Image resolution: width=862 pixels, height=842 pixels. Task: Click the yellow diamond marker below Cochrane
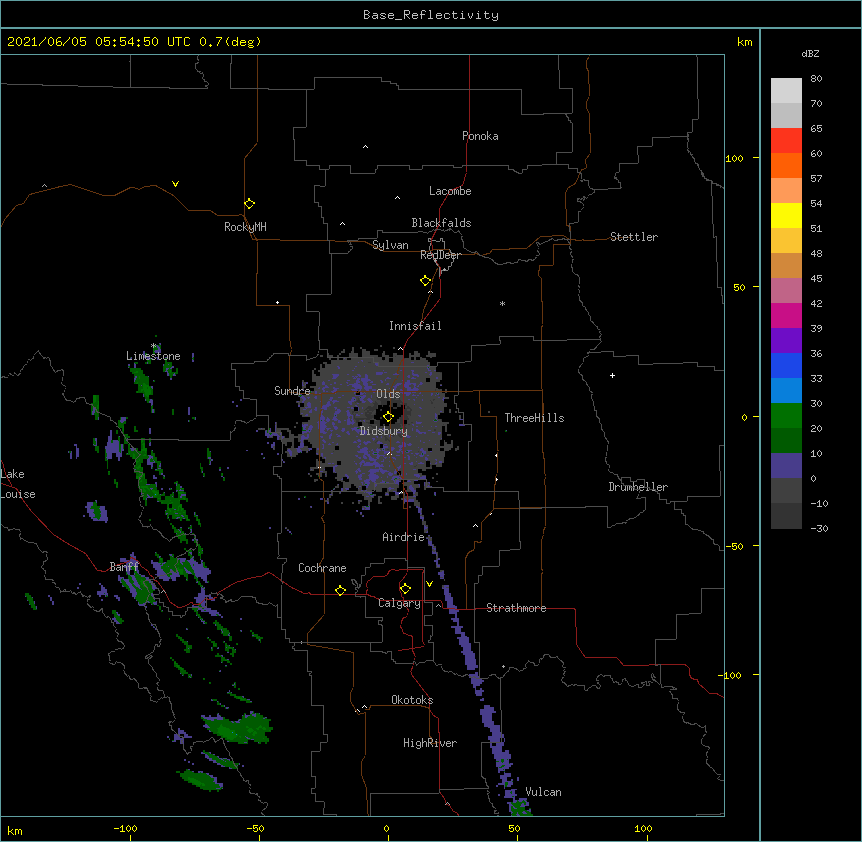(x=340, y=590)
